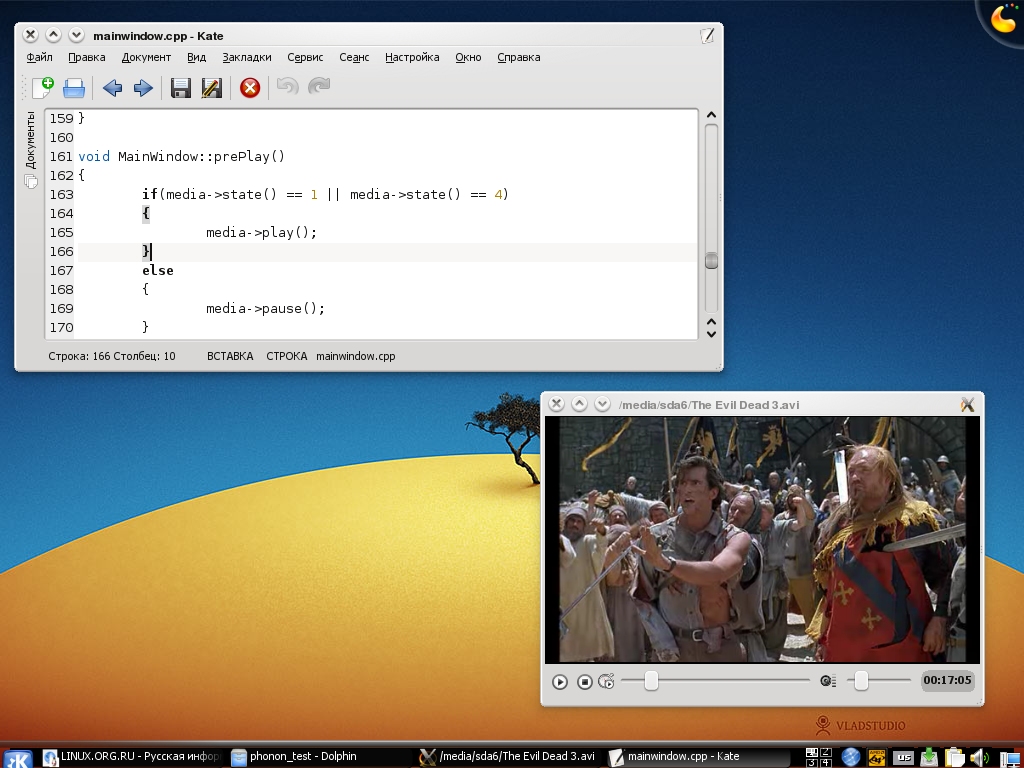
Task: Mute audio with the speaker icon in player
Action: [x=828, y=681]
